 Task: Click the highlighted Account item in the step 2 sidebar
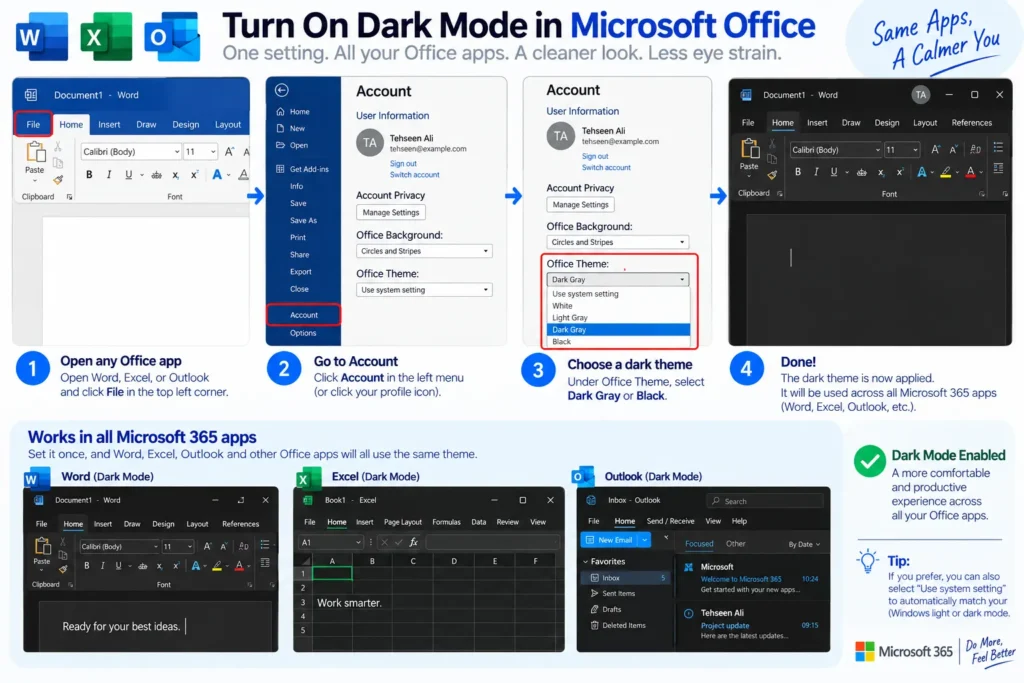click(x=304, y=315)
